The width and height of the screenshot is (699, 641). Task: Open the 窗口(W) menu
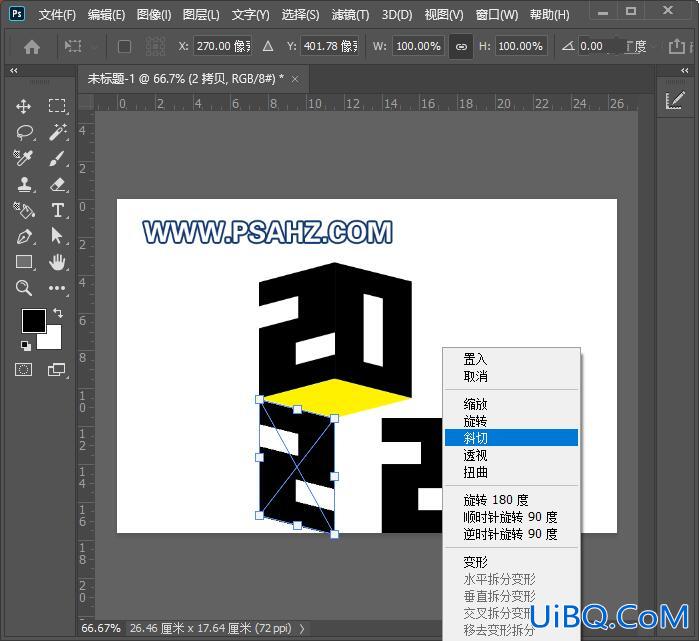coord(497,15)
